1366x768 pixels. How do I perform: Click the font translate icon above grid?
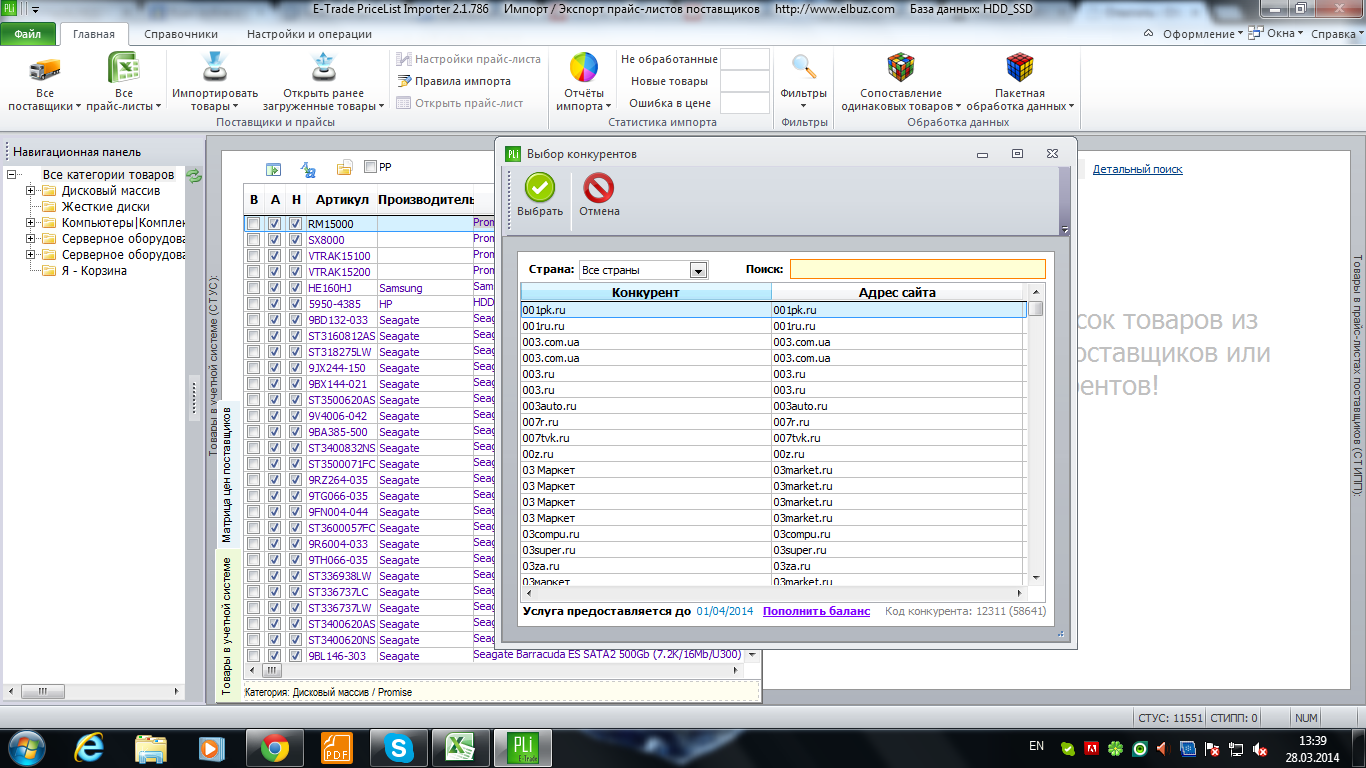tap(309, 168)
